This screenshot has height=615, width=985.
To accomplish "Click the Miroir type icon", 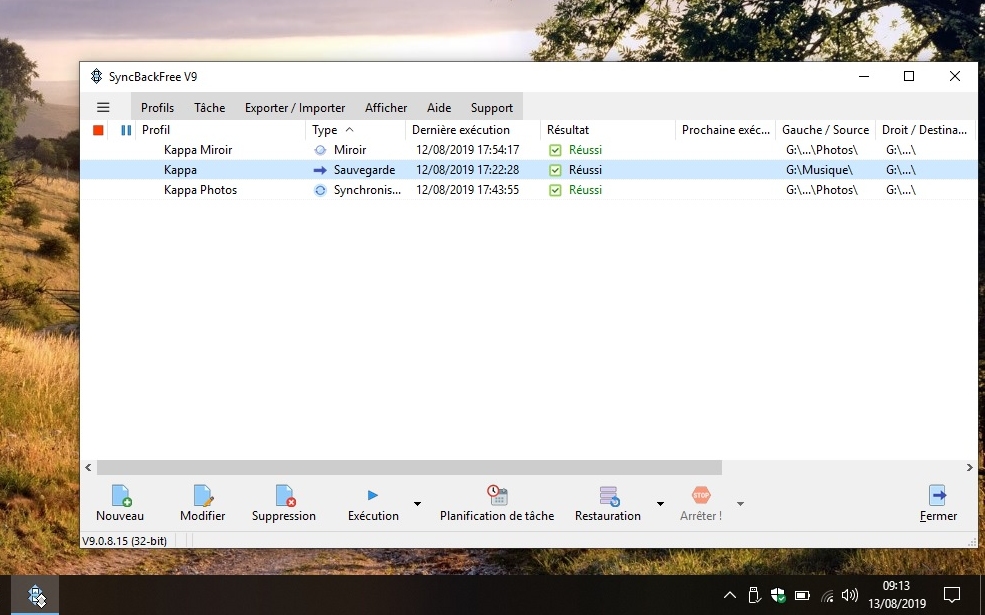I will [320, 150].
